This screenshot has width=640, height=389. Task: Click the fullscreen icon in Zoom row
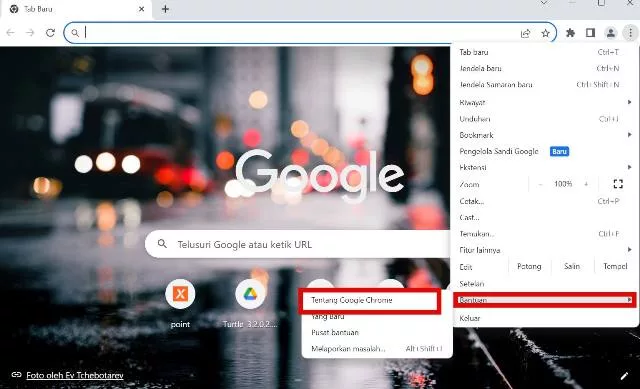tap(618, 184)
